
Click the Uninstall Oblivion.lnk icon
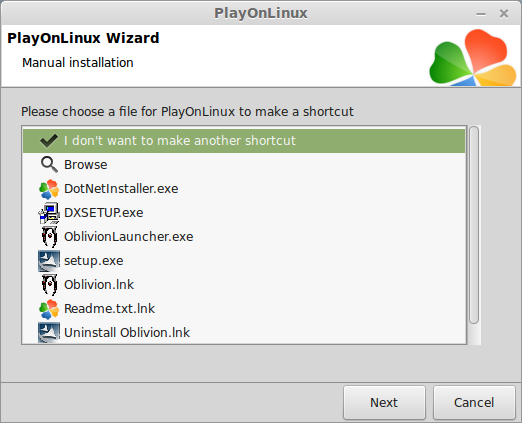[49, 333]
